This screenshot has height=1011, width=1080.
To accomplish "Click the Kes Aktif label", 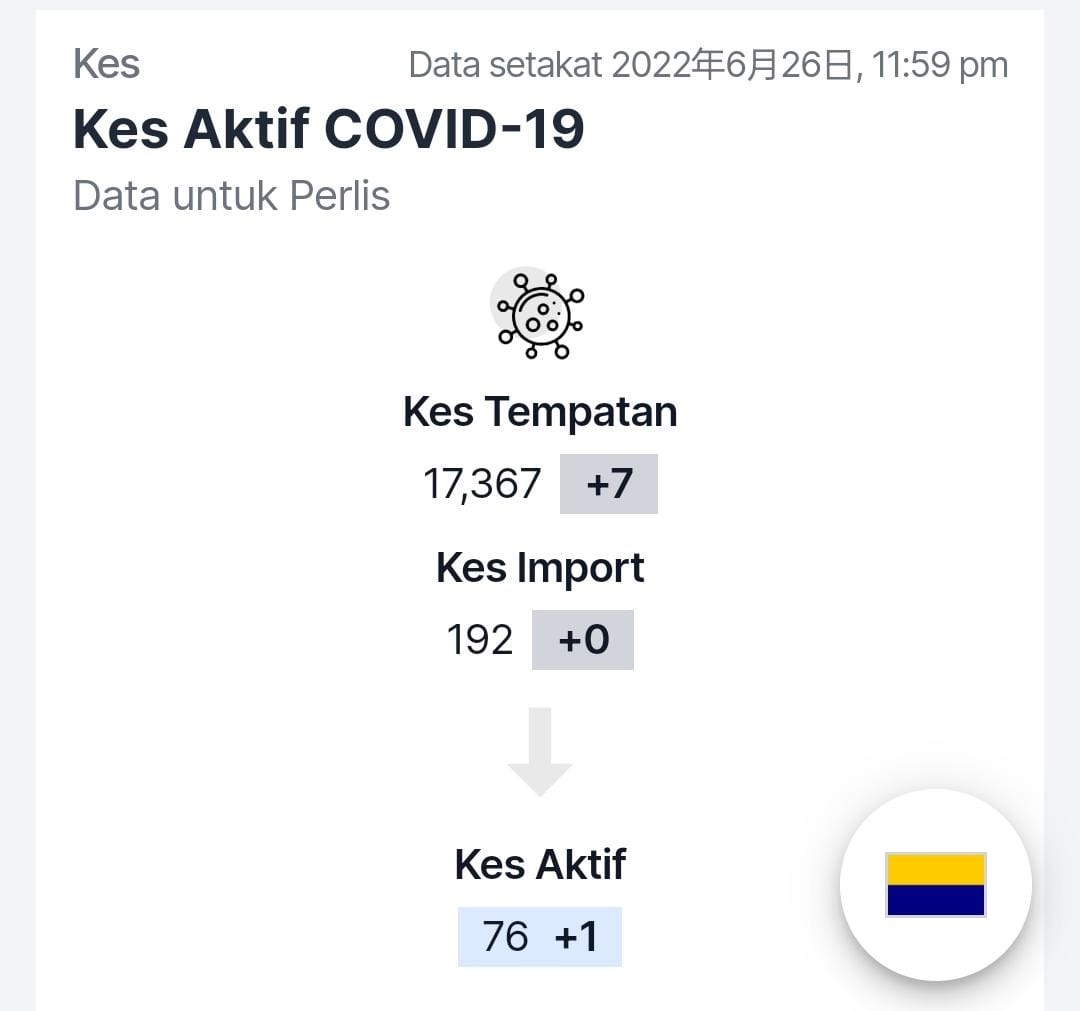I will (x=540, y=864).
